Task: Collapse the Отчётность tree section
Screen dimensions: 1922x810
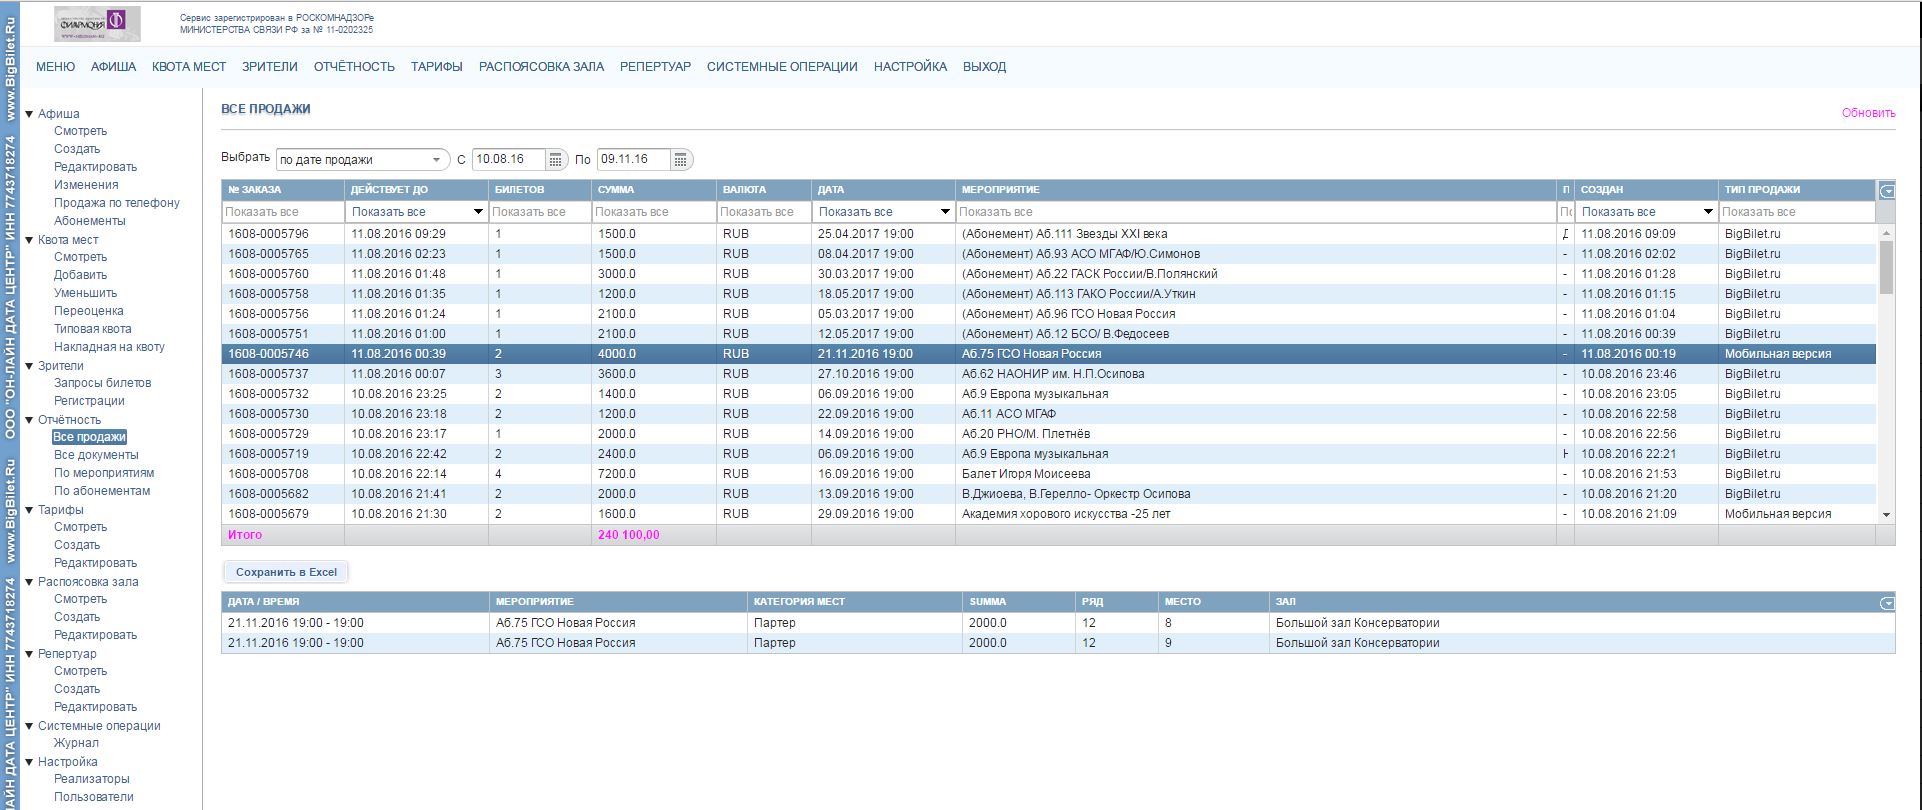Action: tap(30, 420)
